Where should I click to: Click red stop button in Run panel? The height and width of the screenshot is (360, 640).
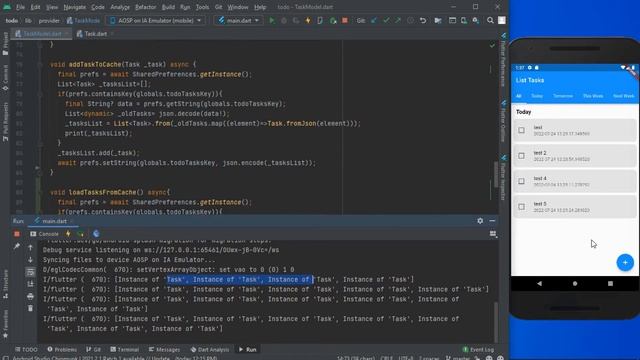(x=17, y=234)
